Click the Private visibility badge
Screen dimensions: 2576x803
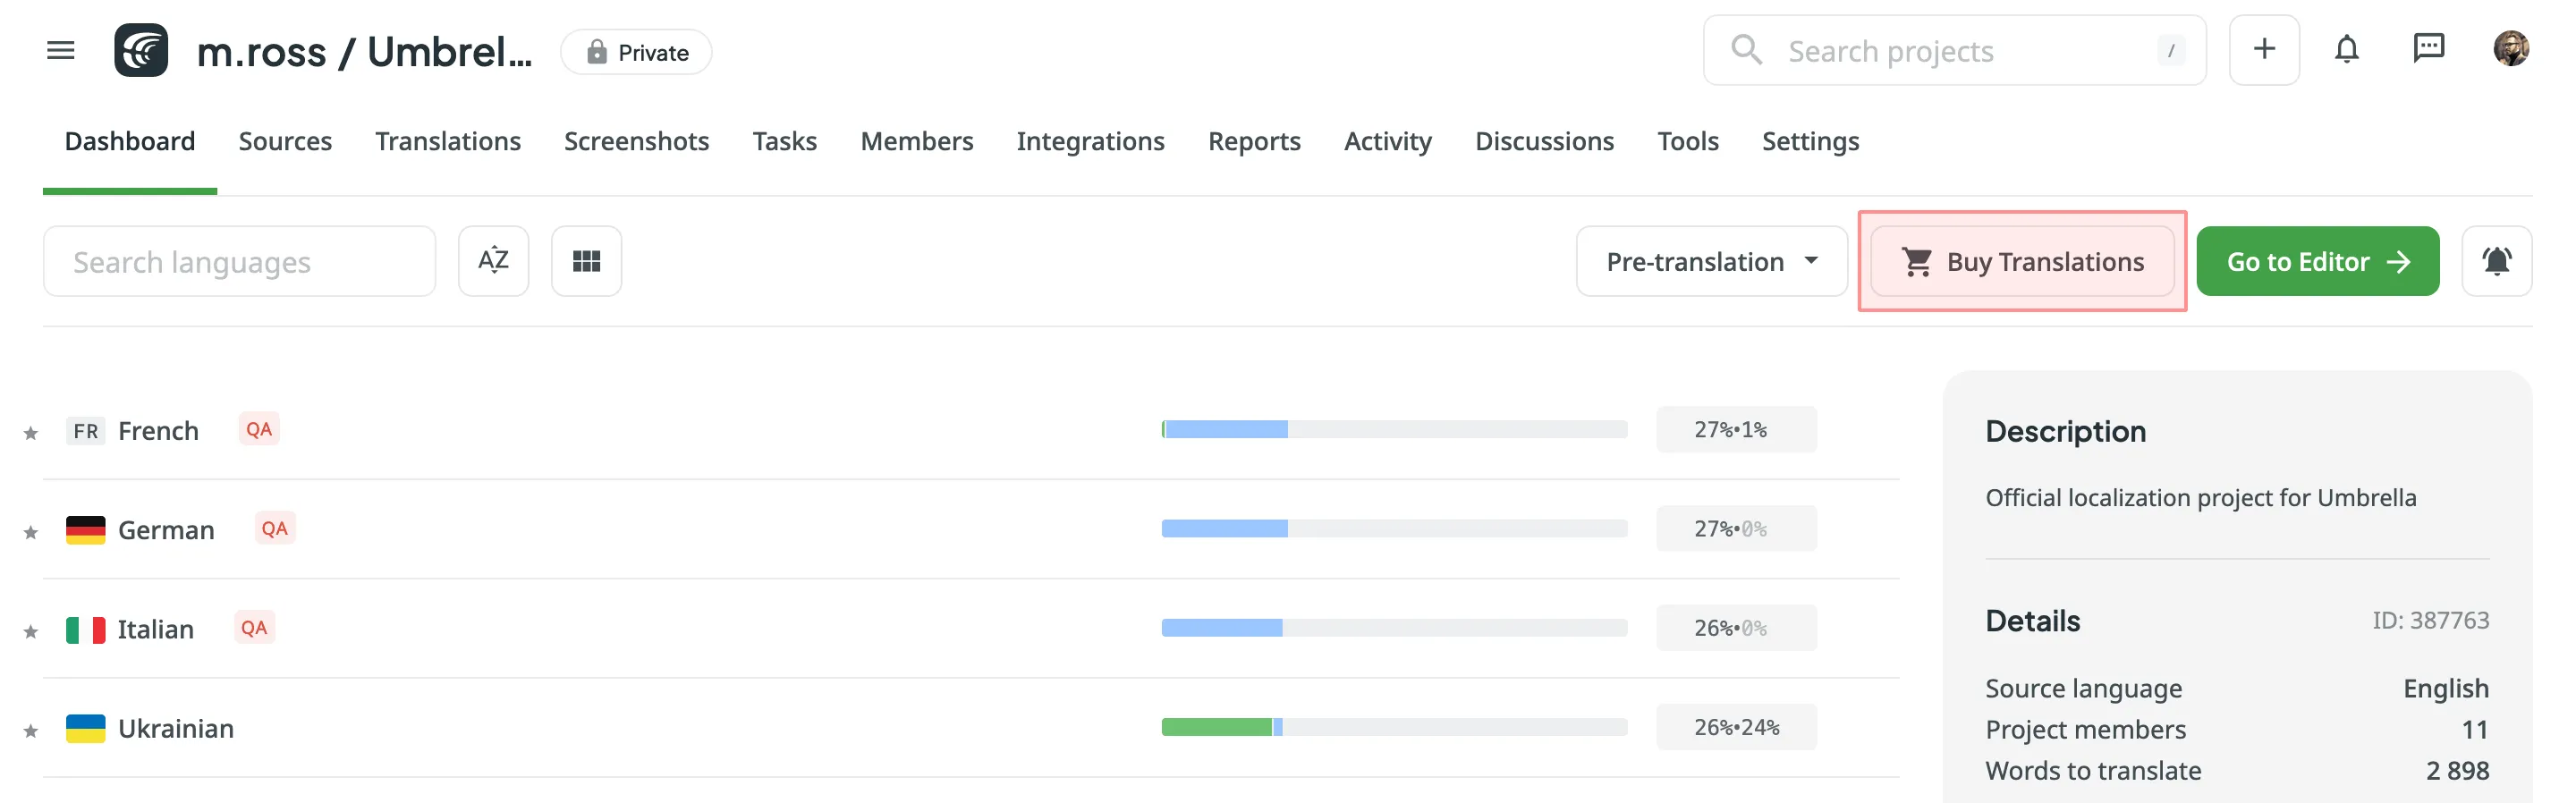pos(637,52)
